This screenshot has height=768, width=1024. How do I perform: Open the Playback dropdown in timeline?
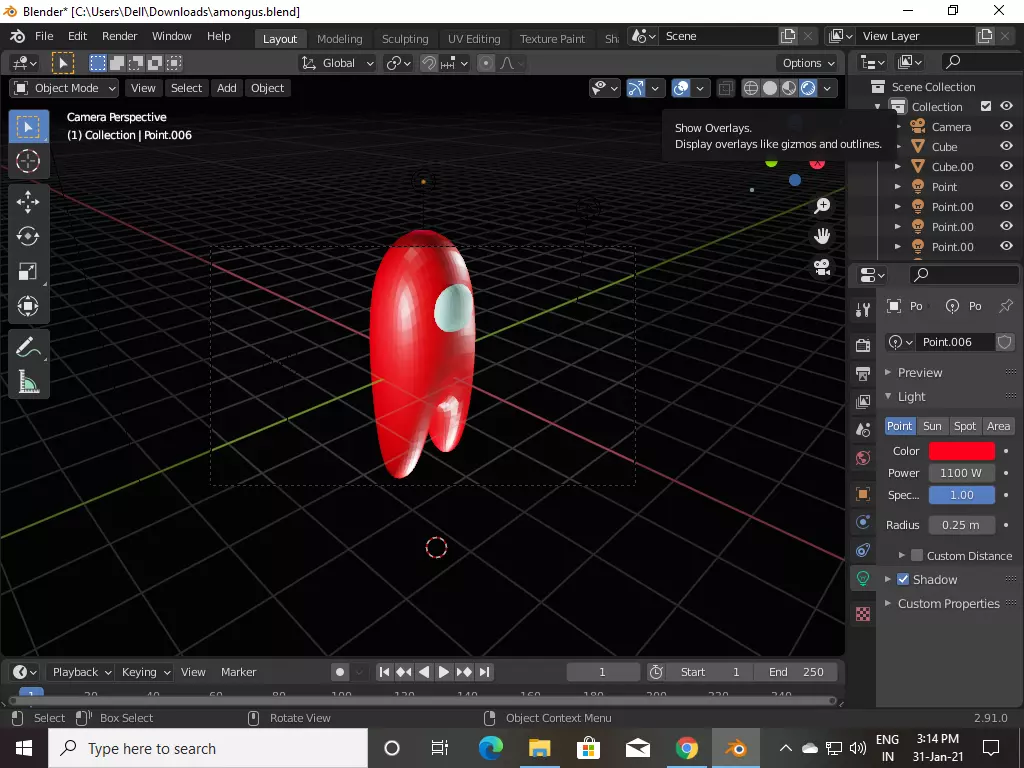click(81, 672)
